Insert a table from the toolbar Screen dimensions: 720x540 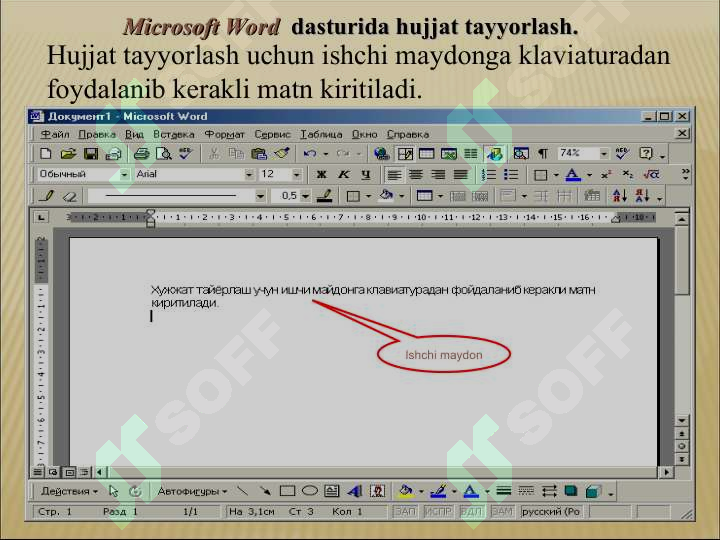[427, 154]
